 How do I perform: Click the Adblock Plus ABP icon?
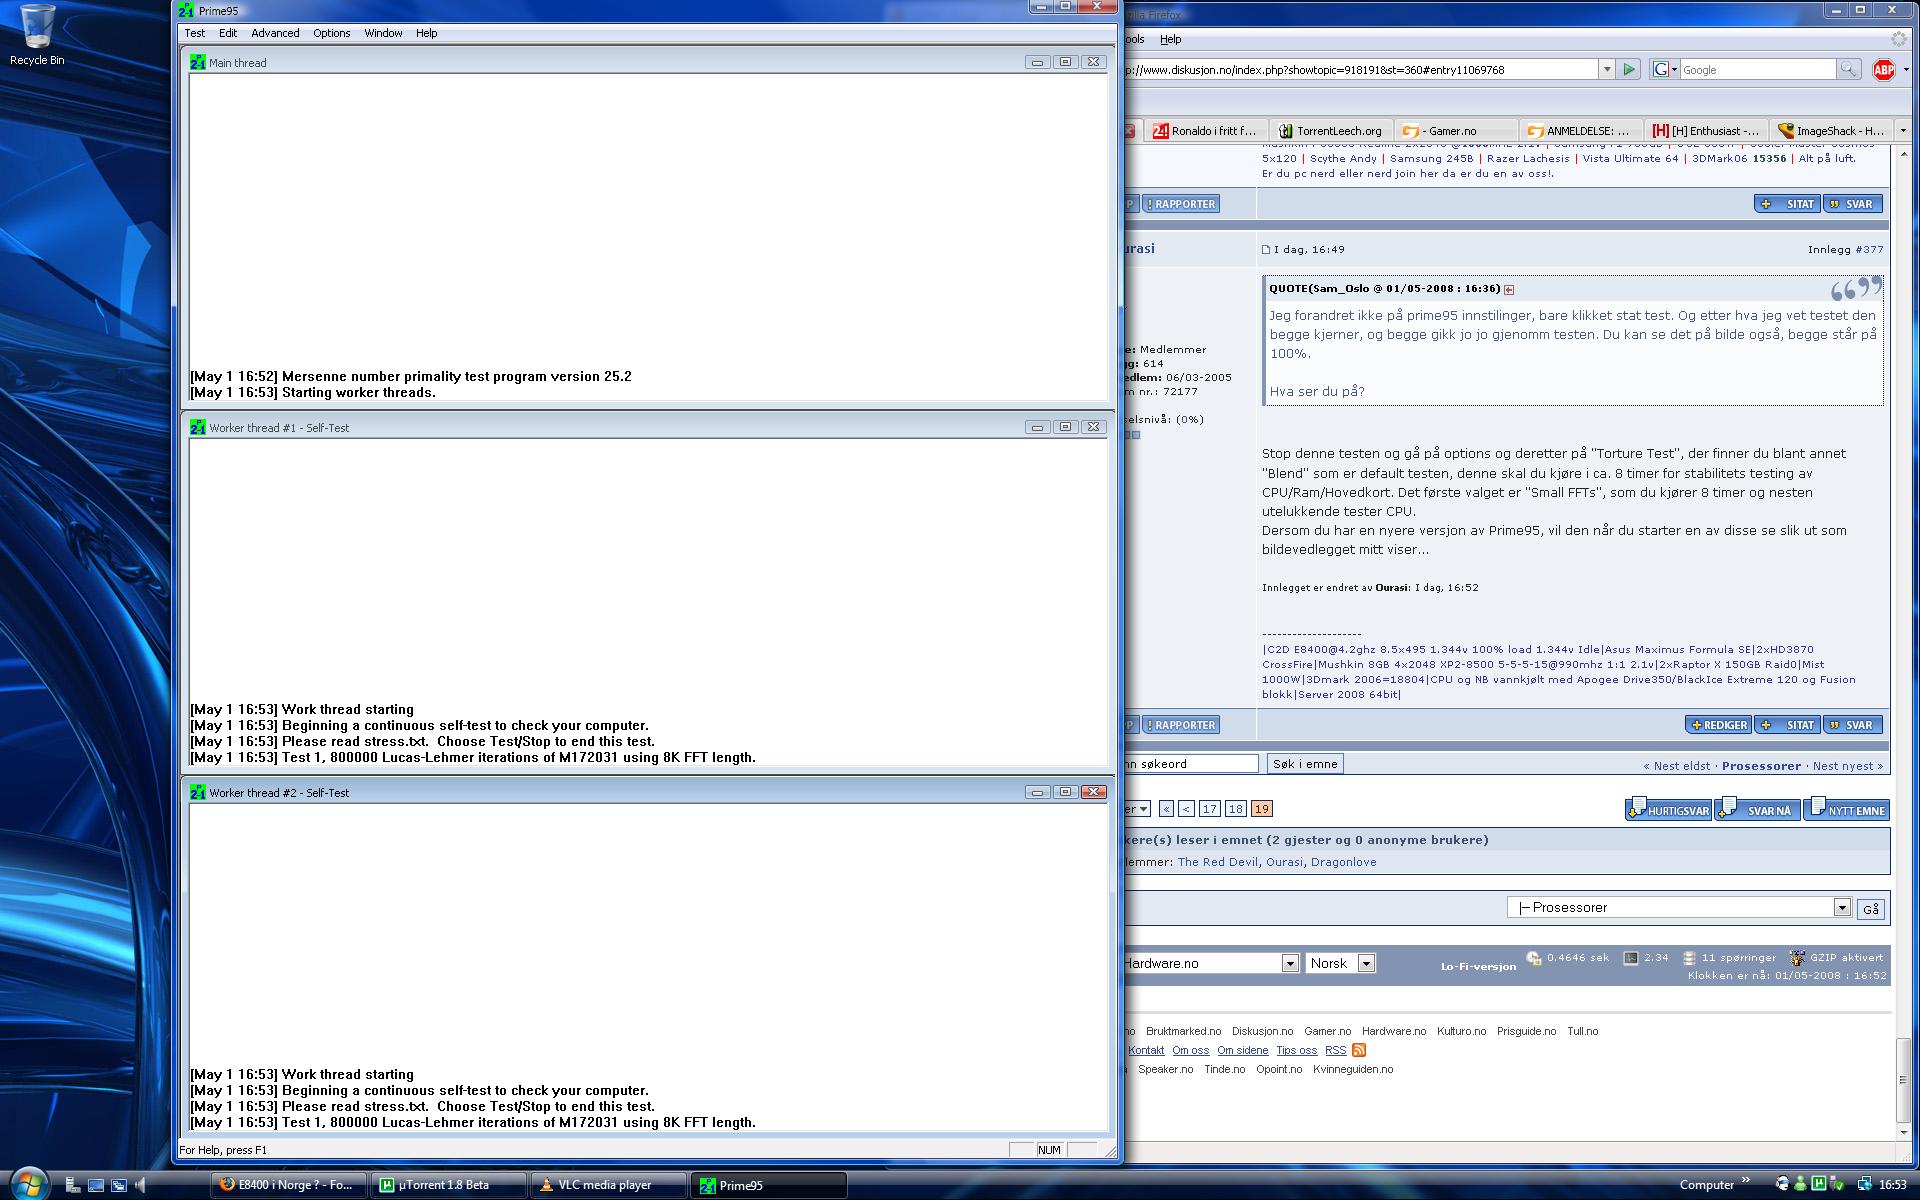click(1883, 69)
